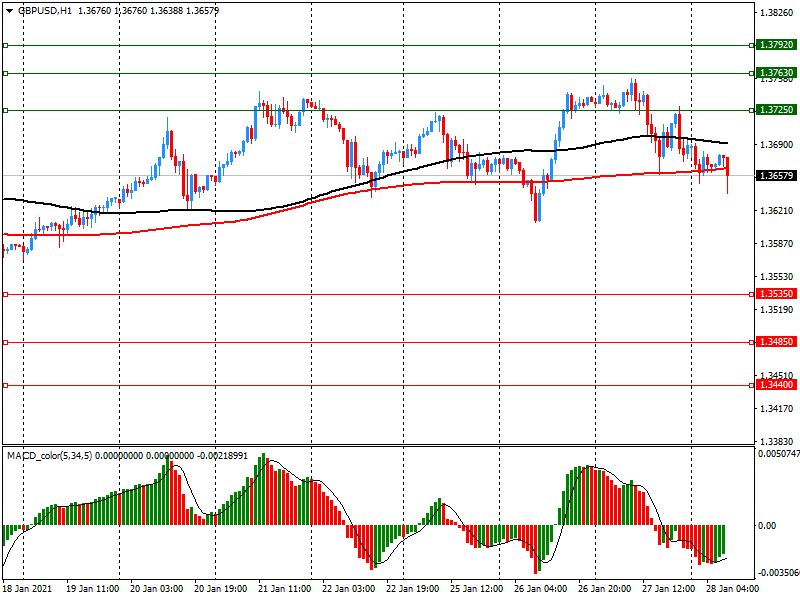Select the green 1.37920 price label

coord(776,45)
